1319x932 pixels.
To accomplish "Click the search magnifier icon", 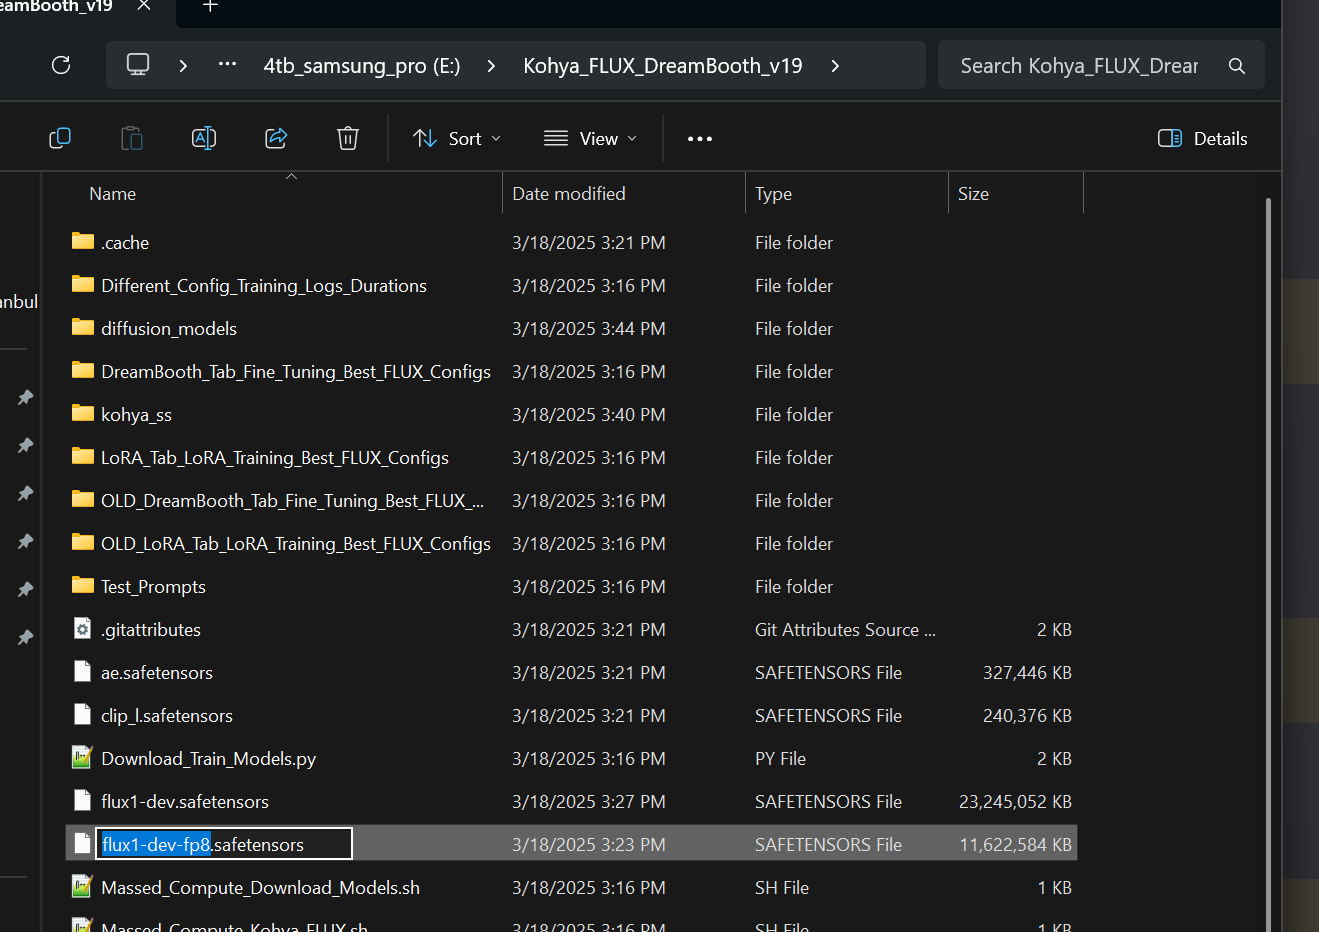I will point(1237,66).
